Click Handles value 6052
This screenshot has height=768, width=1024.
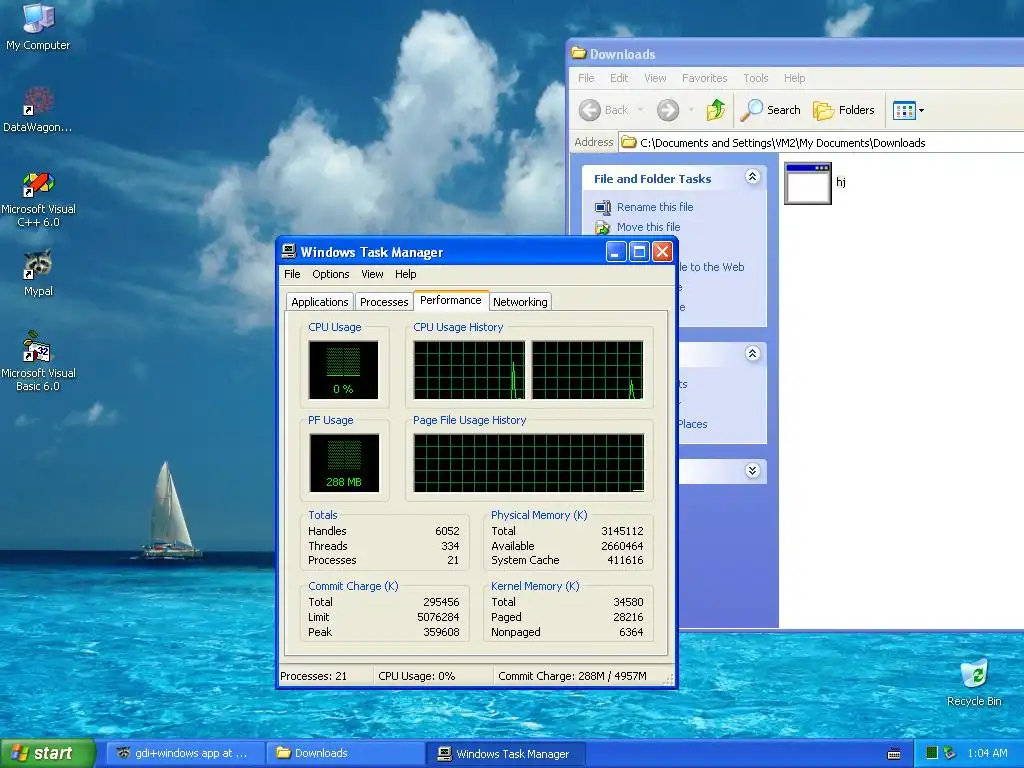[x=447, y=531]
